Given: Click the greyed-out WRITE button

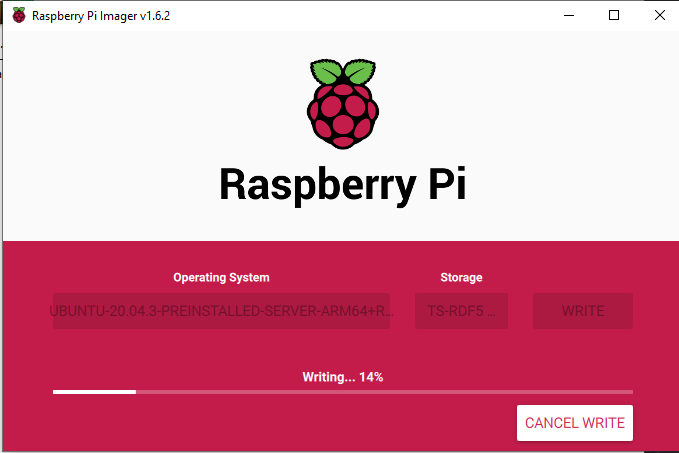Looking at the screenshot, I should (x=583, y=311).
